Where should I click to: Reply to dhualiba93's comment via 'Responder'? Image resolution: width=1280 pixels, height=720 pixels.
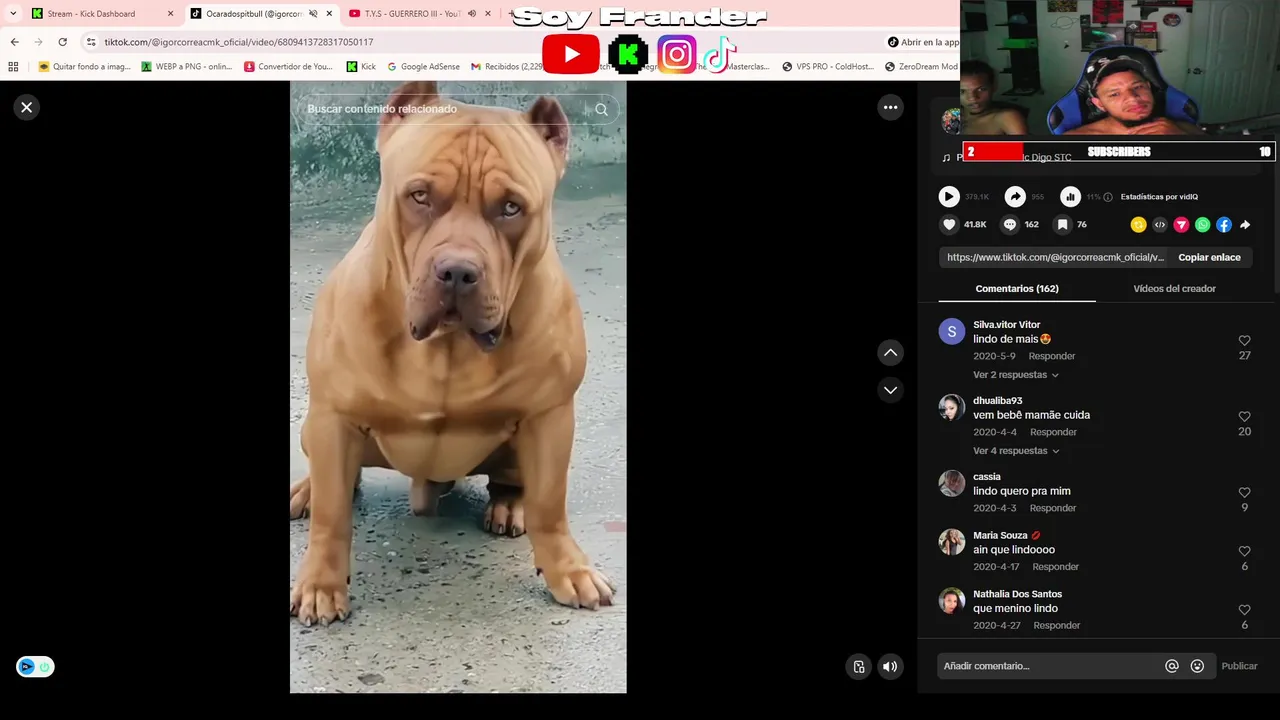(x=1053, y=432)
